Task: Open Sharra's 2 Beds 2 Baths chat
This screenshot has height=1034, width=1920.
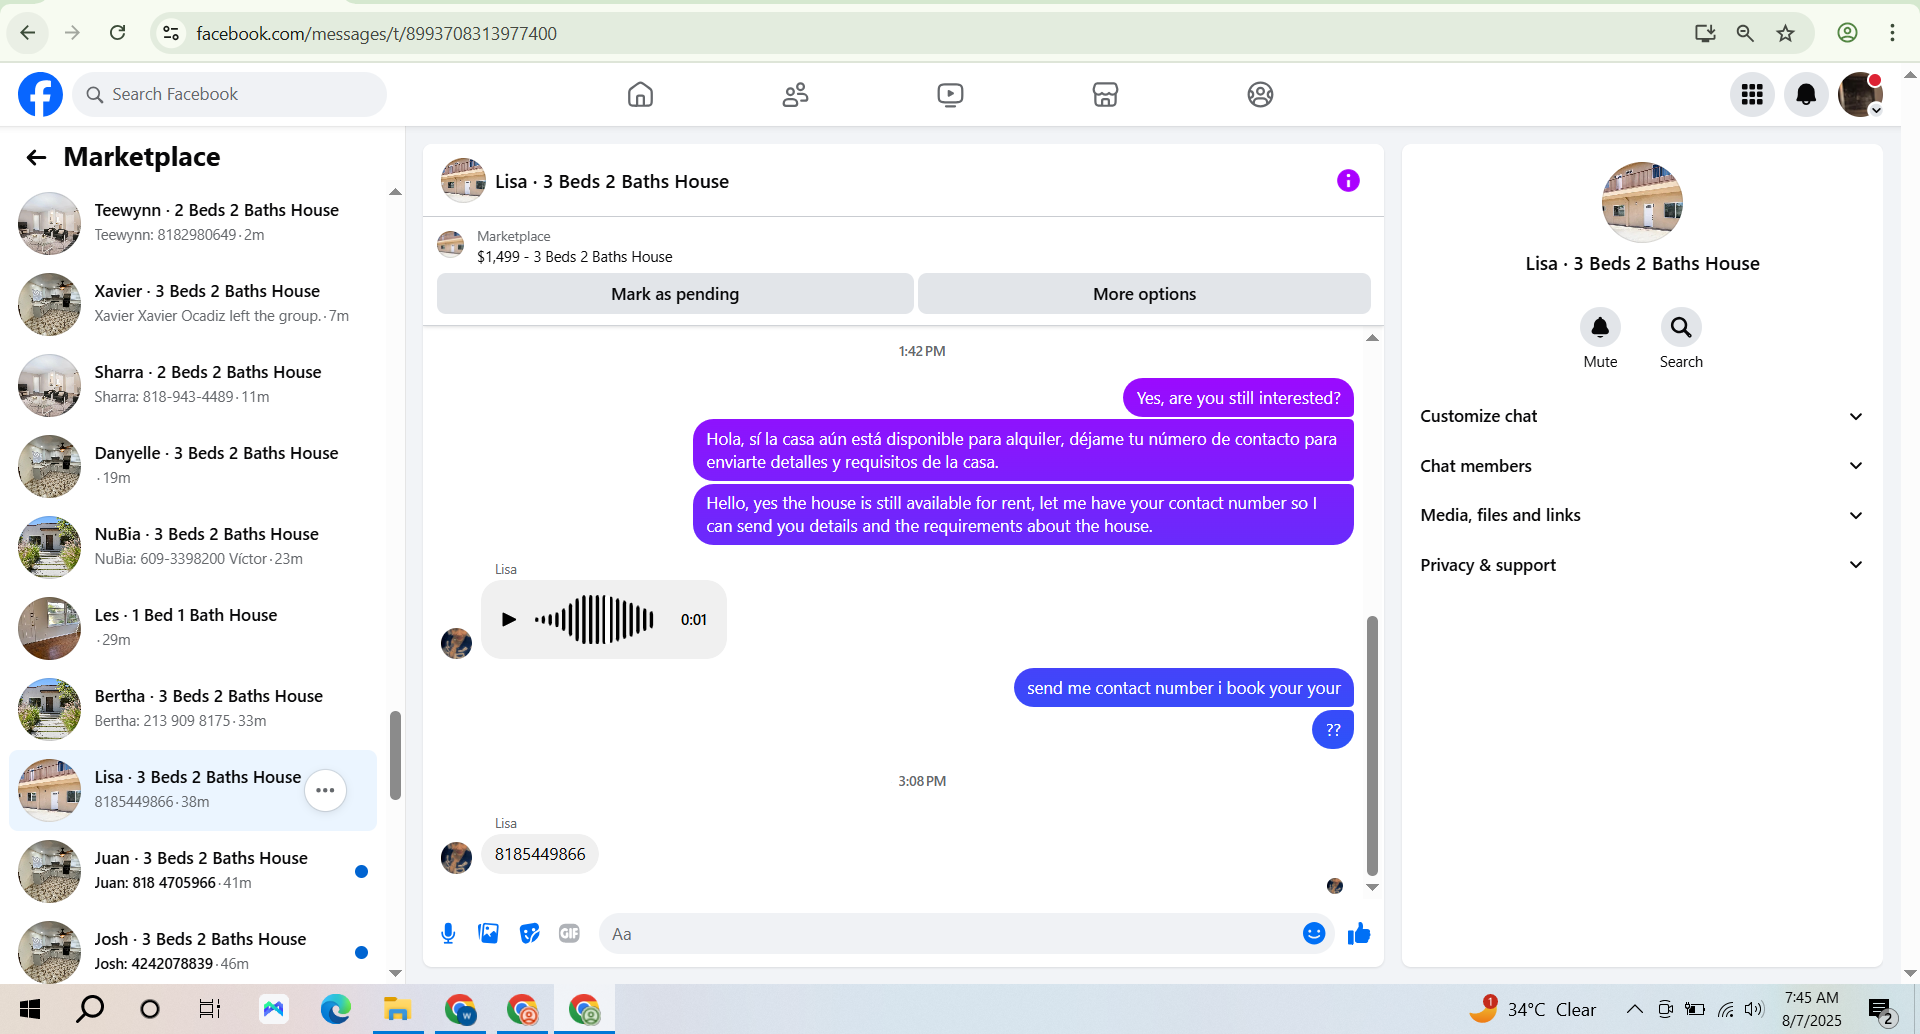Action: click(x=193, y=385)
